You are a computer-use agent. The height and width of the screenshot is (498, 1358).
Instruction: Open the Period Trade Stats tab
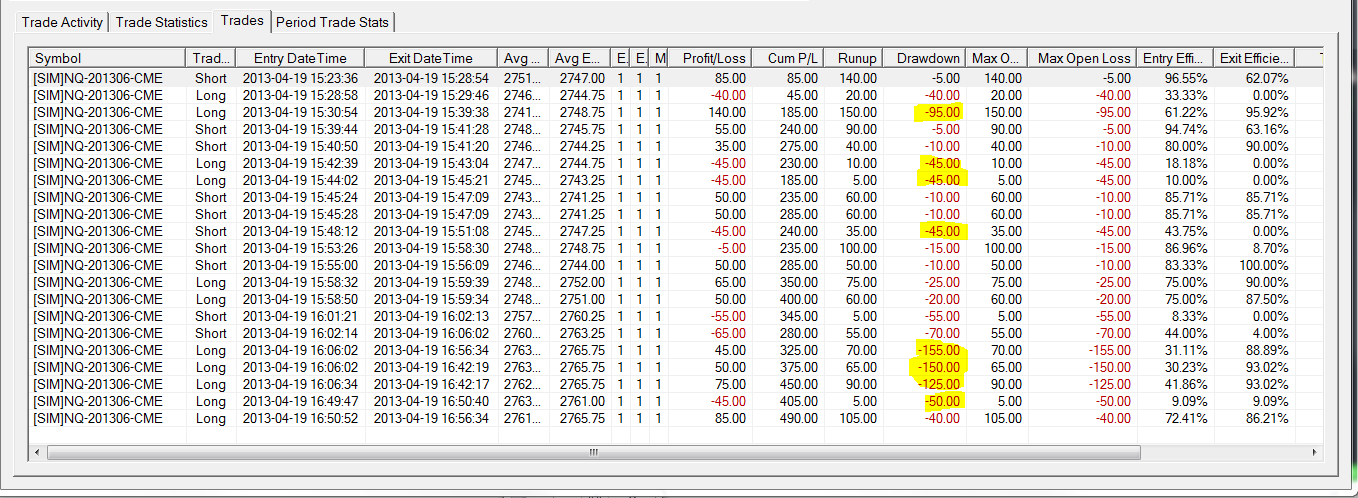[333, 22]
